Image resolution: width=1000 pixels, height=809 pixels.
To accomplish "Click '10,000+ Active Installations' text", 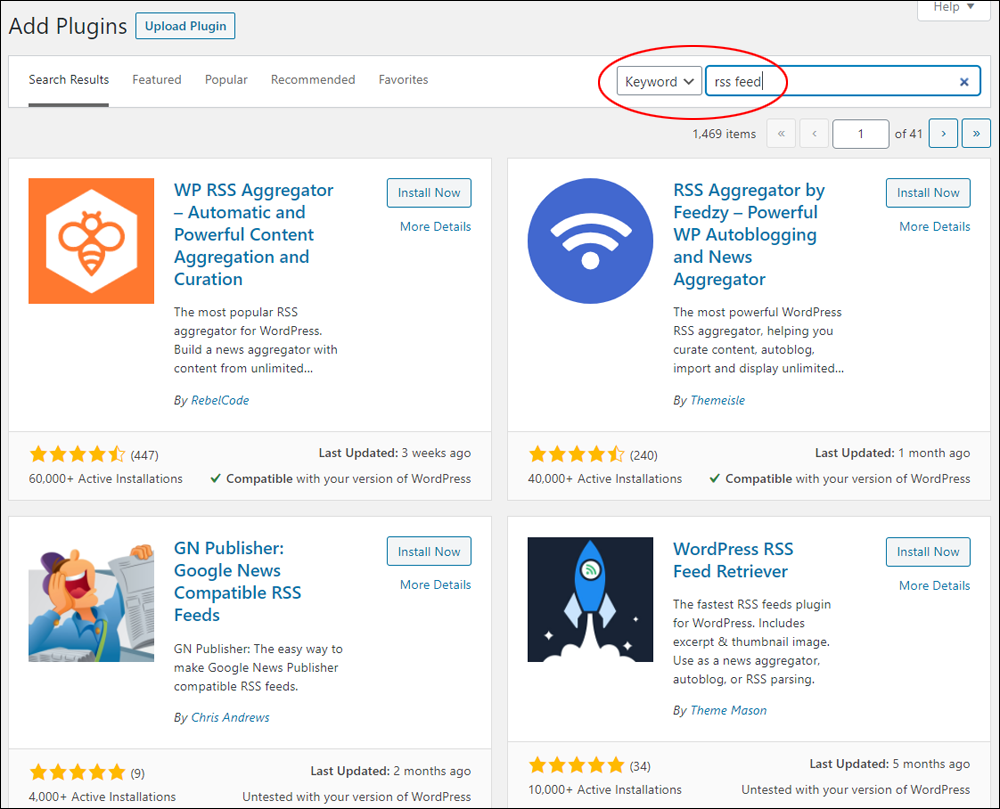I will click(x=605, y=789).
